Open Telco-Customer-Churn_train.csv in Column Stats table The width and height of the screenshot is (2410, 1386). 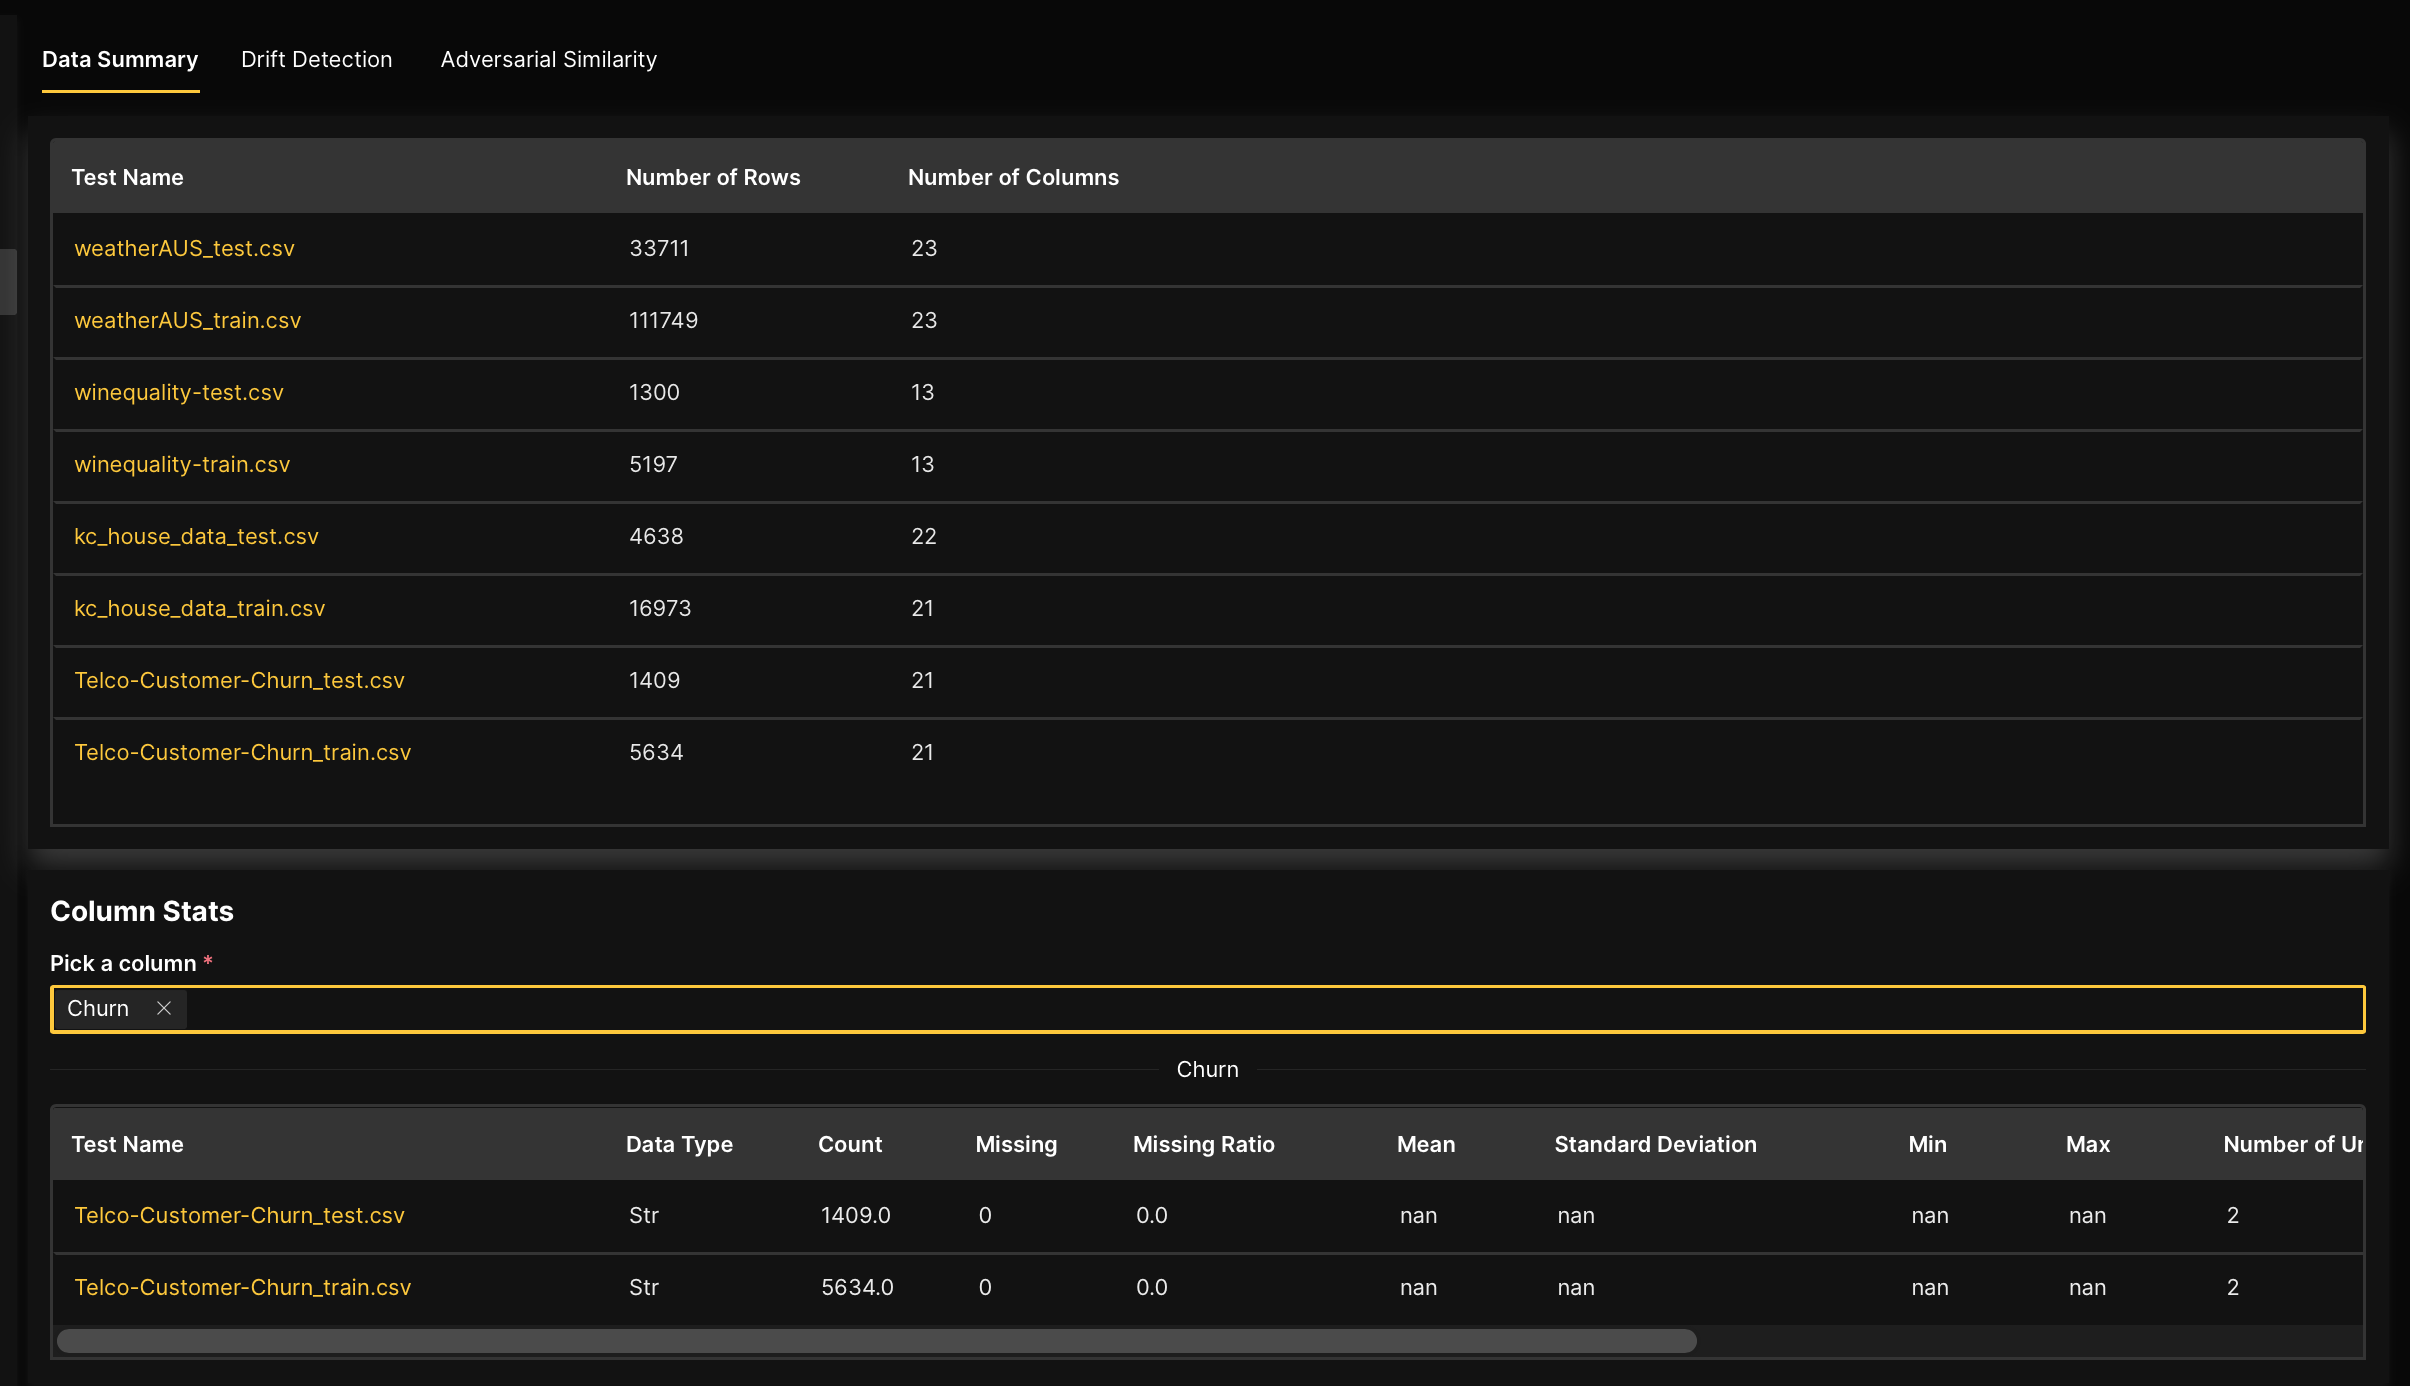[242, 1287]
